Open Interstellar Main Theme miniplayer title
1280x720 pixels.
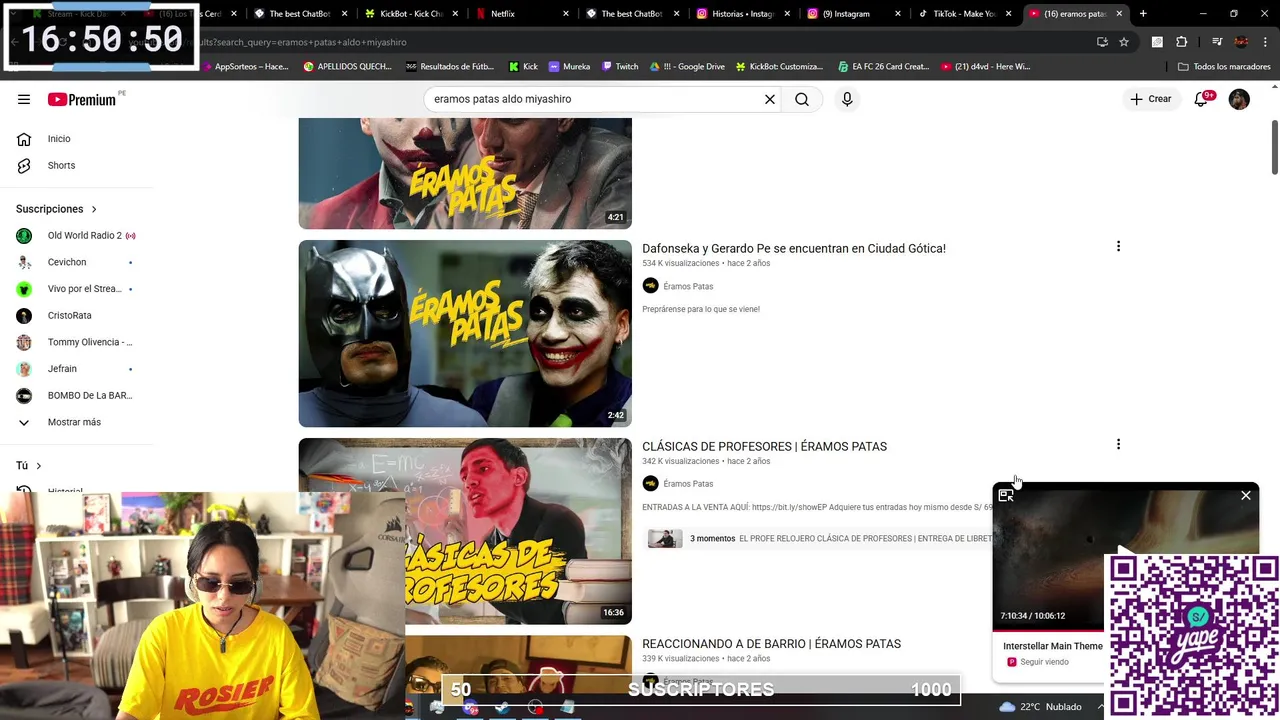click(x=1052, y=646)
